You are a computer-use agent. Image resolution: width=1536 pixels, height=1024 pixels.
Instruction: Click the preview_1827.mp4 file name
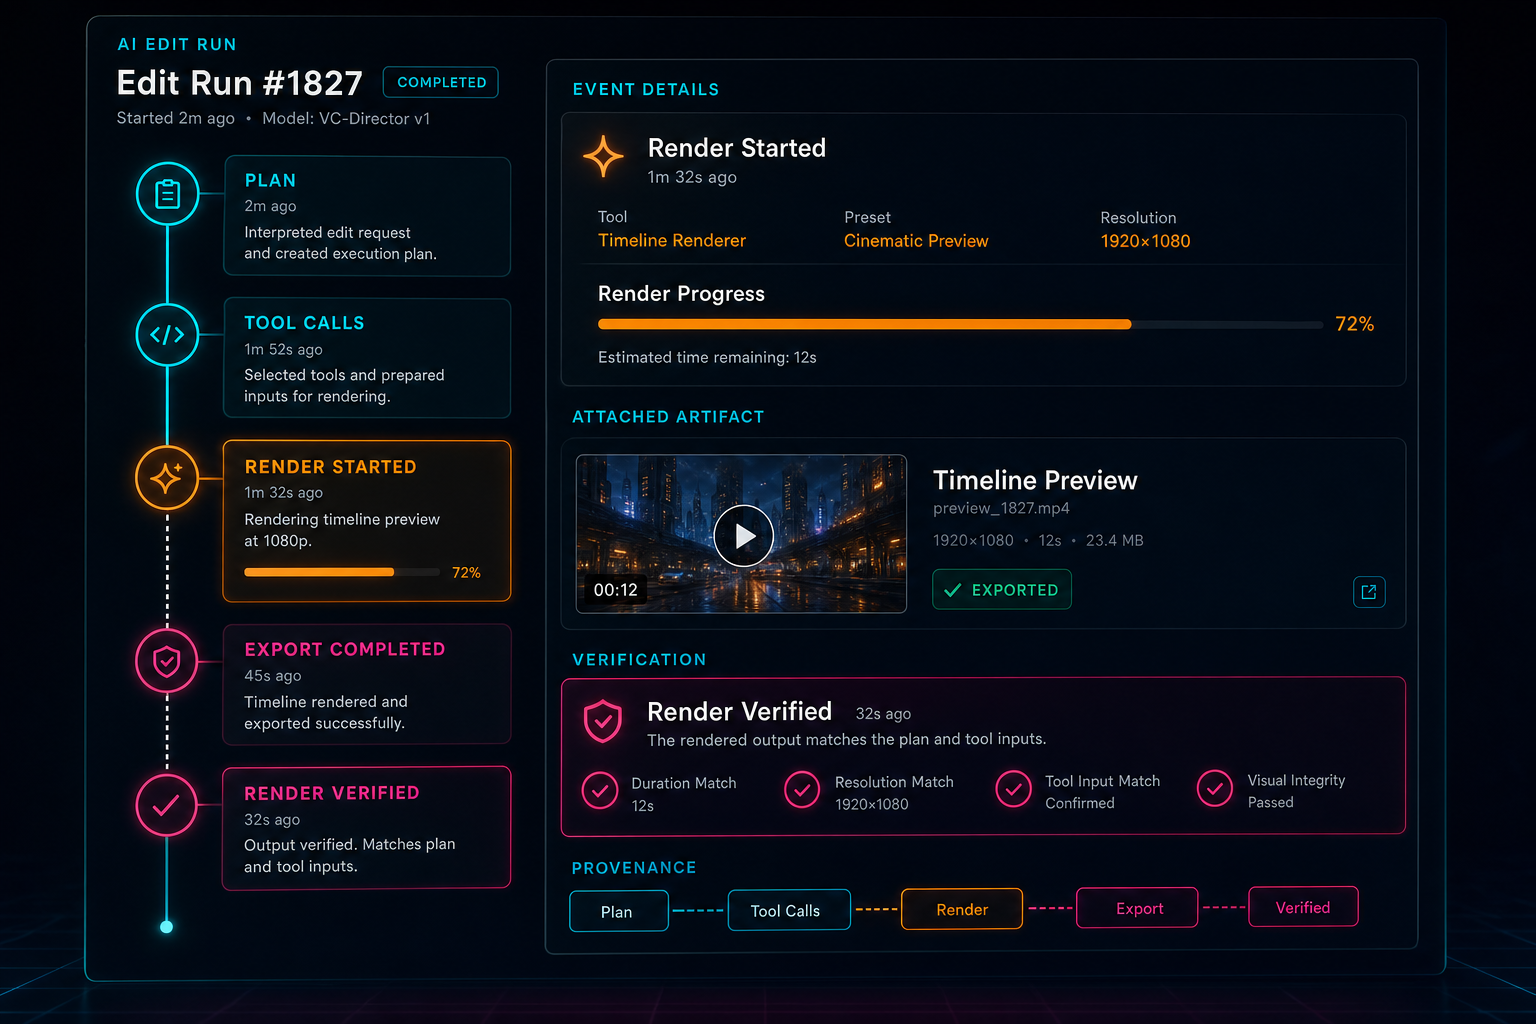[x=1001, y=508]
